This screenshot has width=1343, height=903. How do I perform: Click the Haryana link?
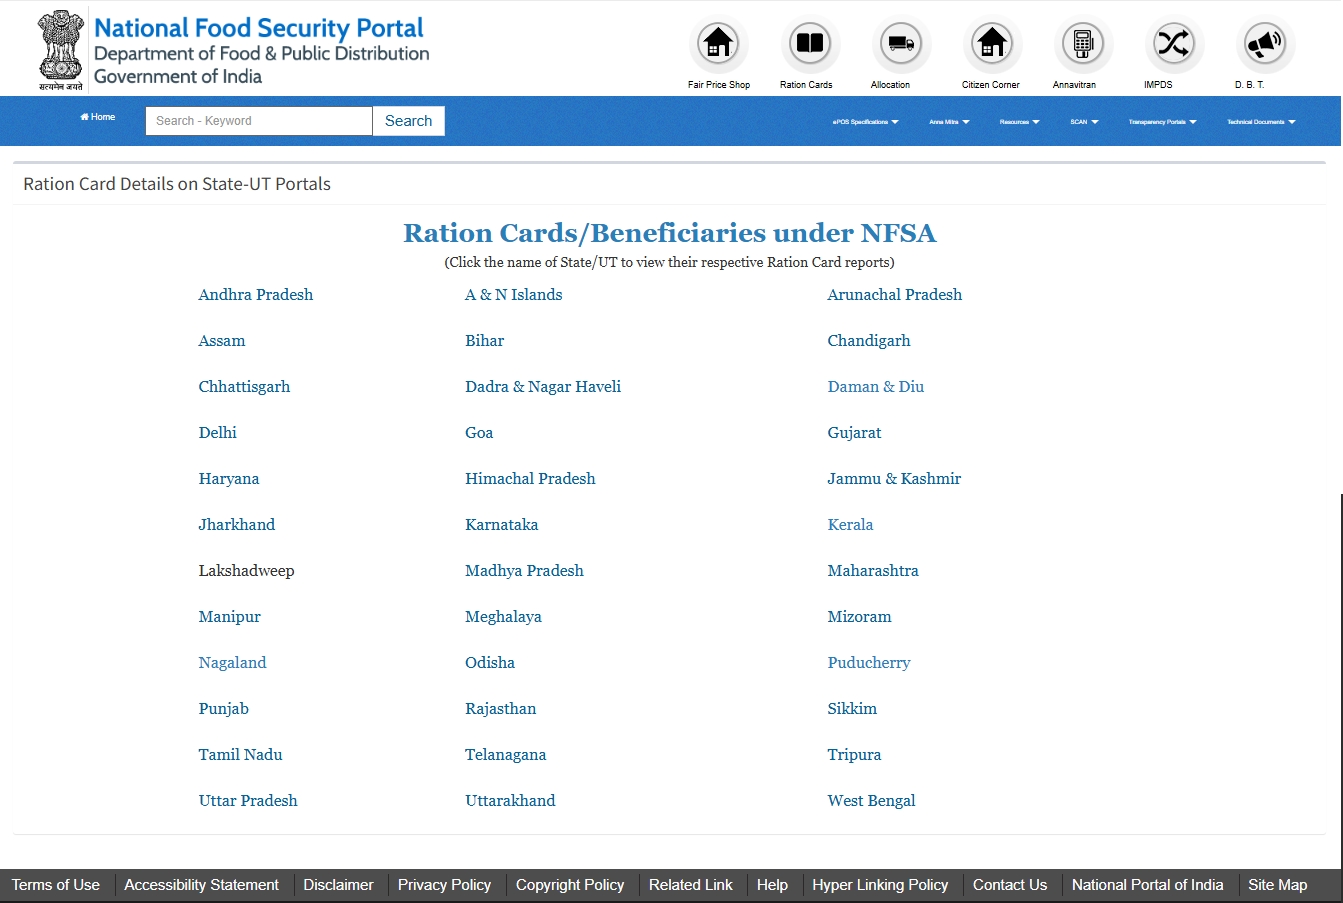[229, 479]
